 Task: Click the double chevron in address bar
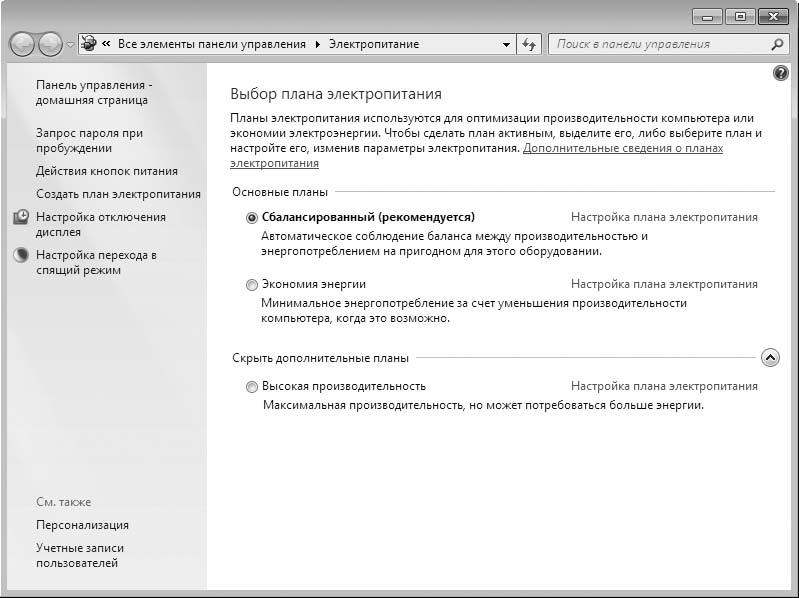[x=106, y=44]
